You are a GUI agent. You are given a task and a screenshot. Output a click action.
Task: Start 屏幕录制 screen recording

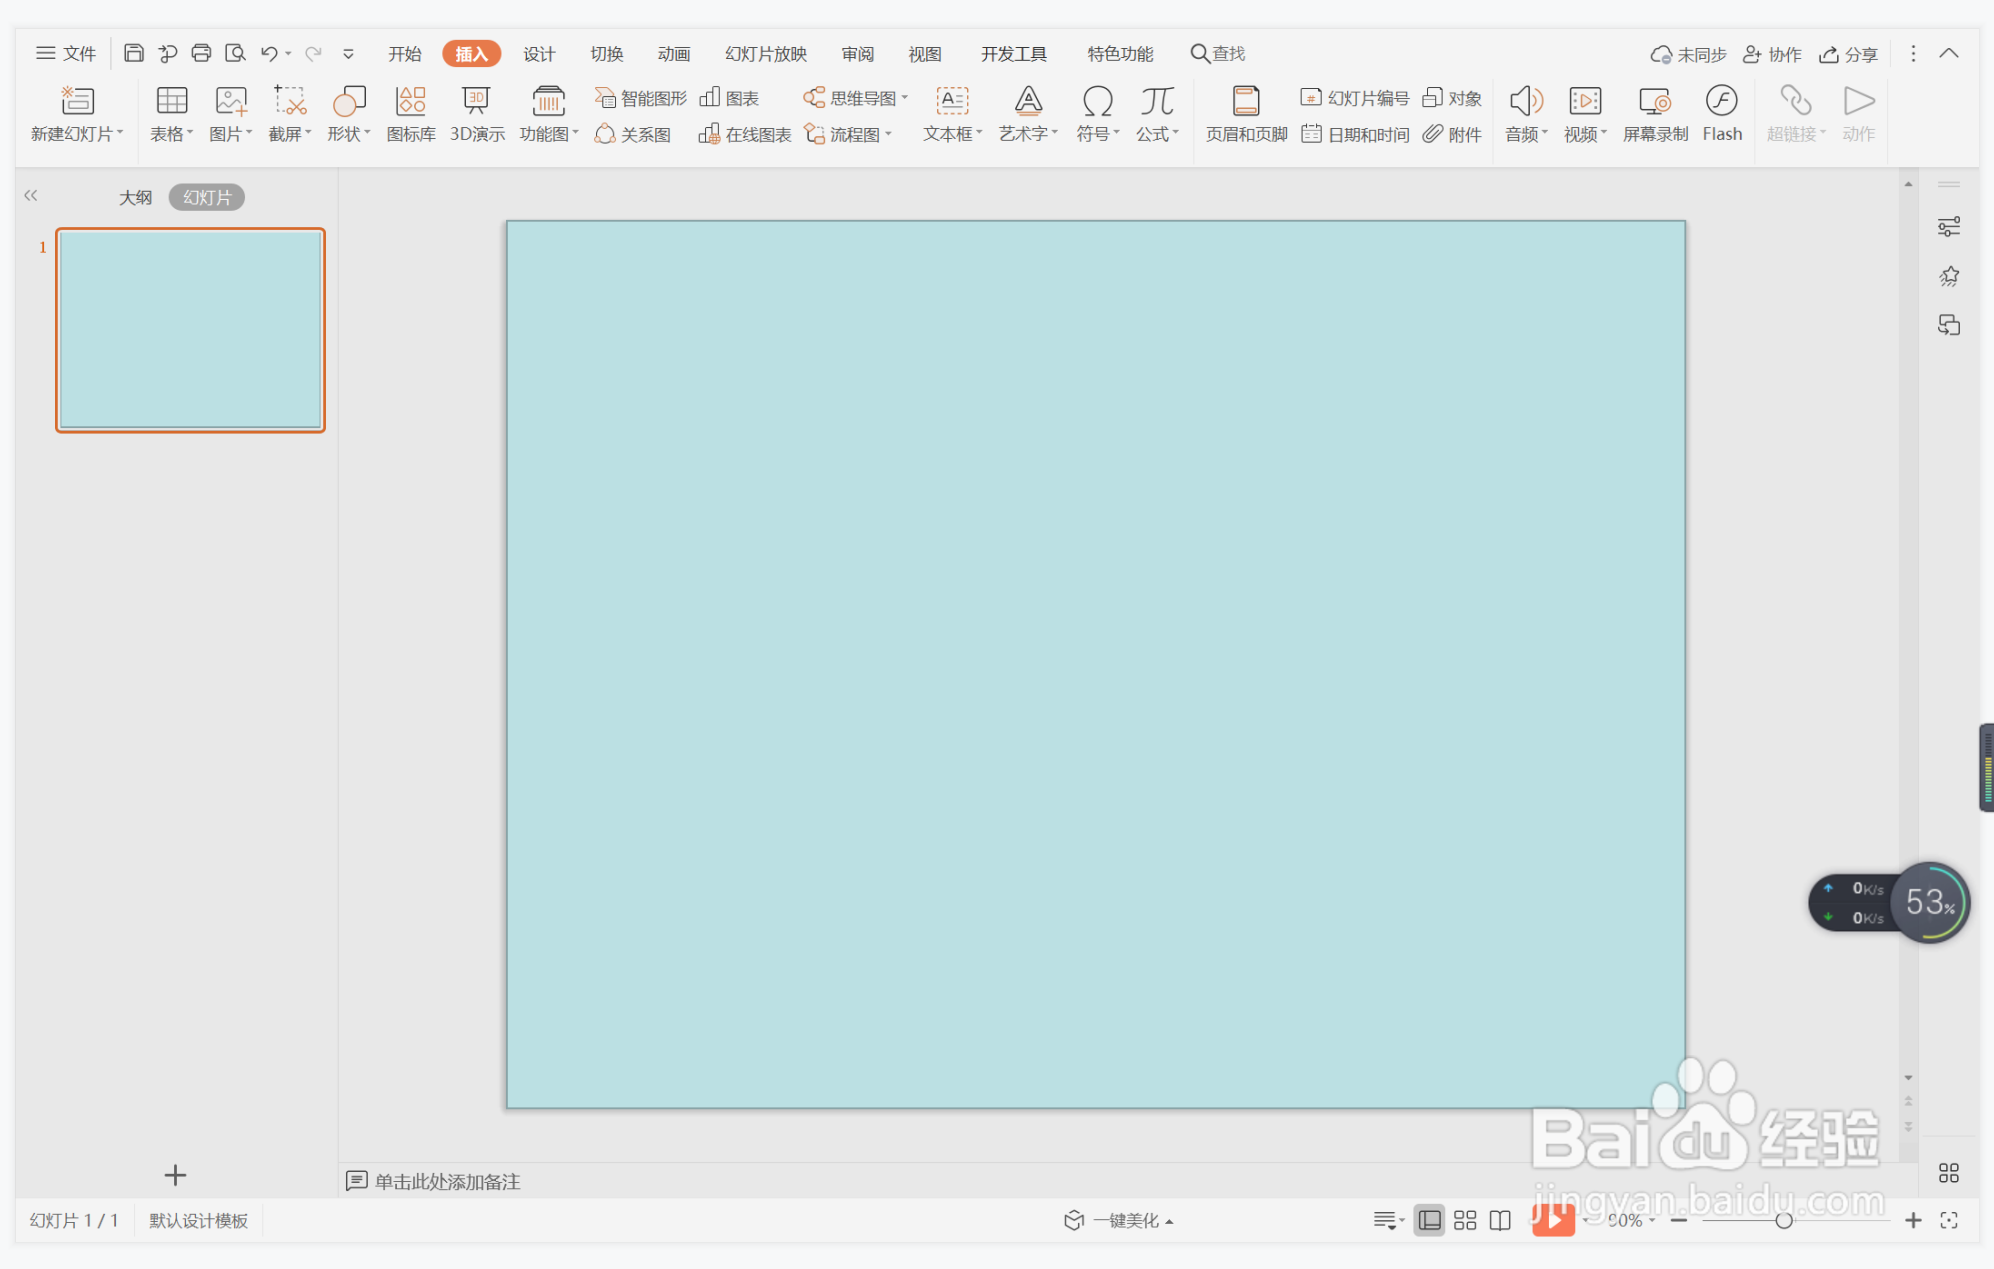click(x=1654, y=113)
